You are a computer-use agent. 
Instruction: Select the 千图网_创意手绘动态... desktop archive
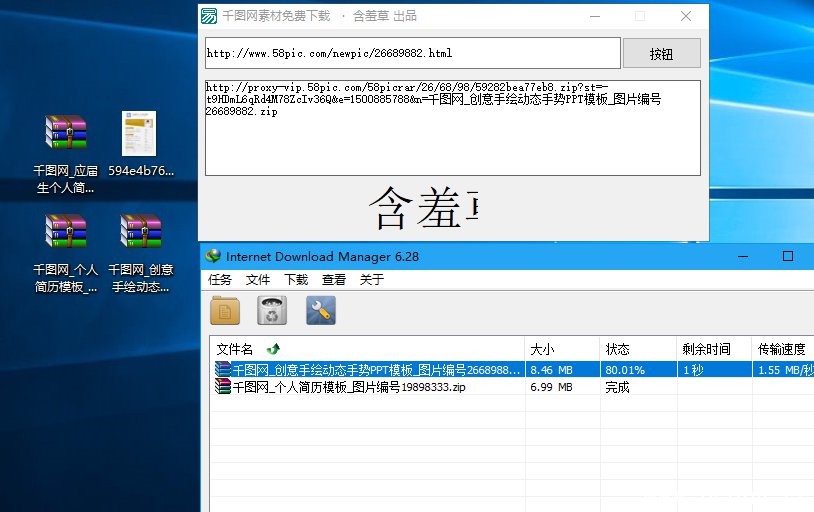click(140, 254)
